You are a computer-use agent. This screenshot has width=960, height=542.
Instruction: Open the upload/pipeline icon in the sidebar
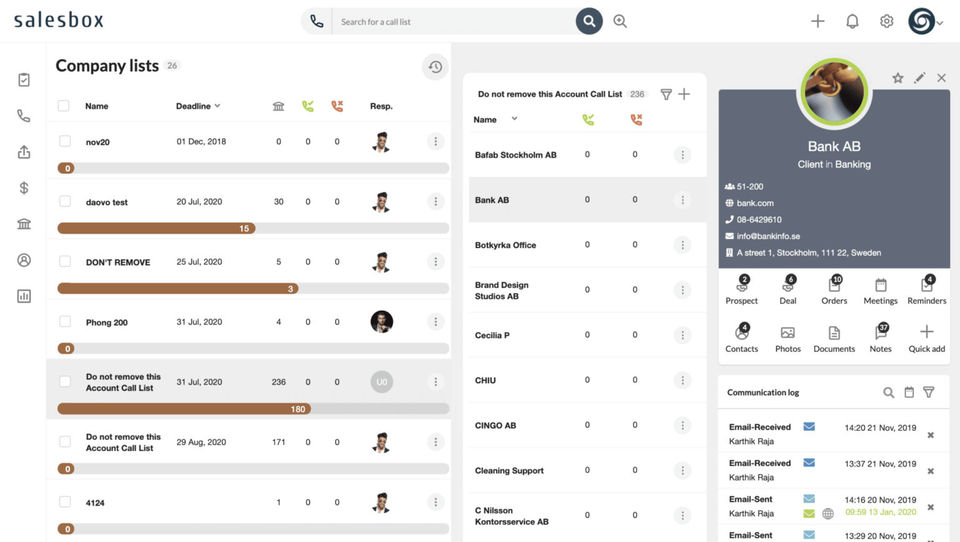tap(24, 152)
